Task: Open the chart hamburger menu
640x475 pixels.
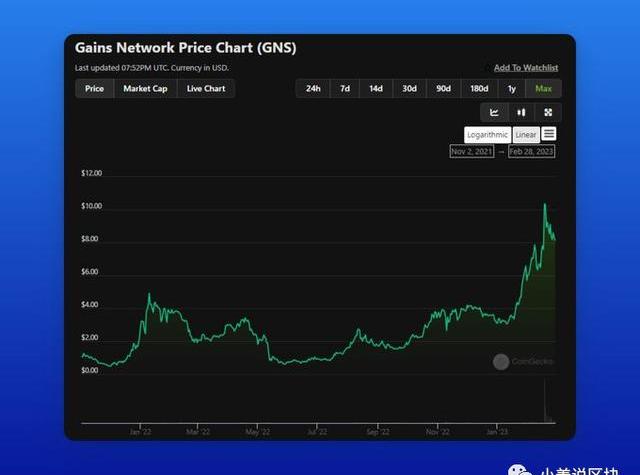Action: click(x=549, y=134)
